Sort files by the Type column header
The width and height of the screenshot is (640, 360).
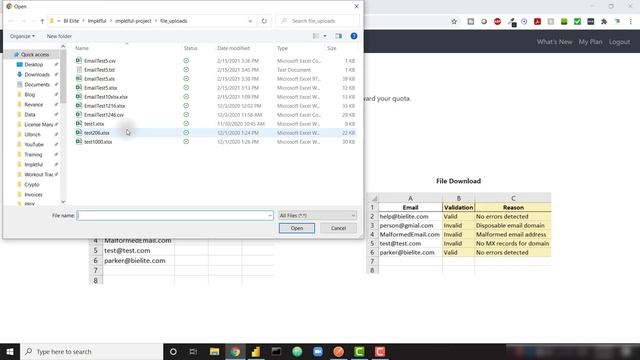click(x=282, y=48)
